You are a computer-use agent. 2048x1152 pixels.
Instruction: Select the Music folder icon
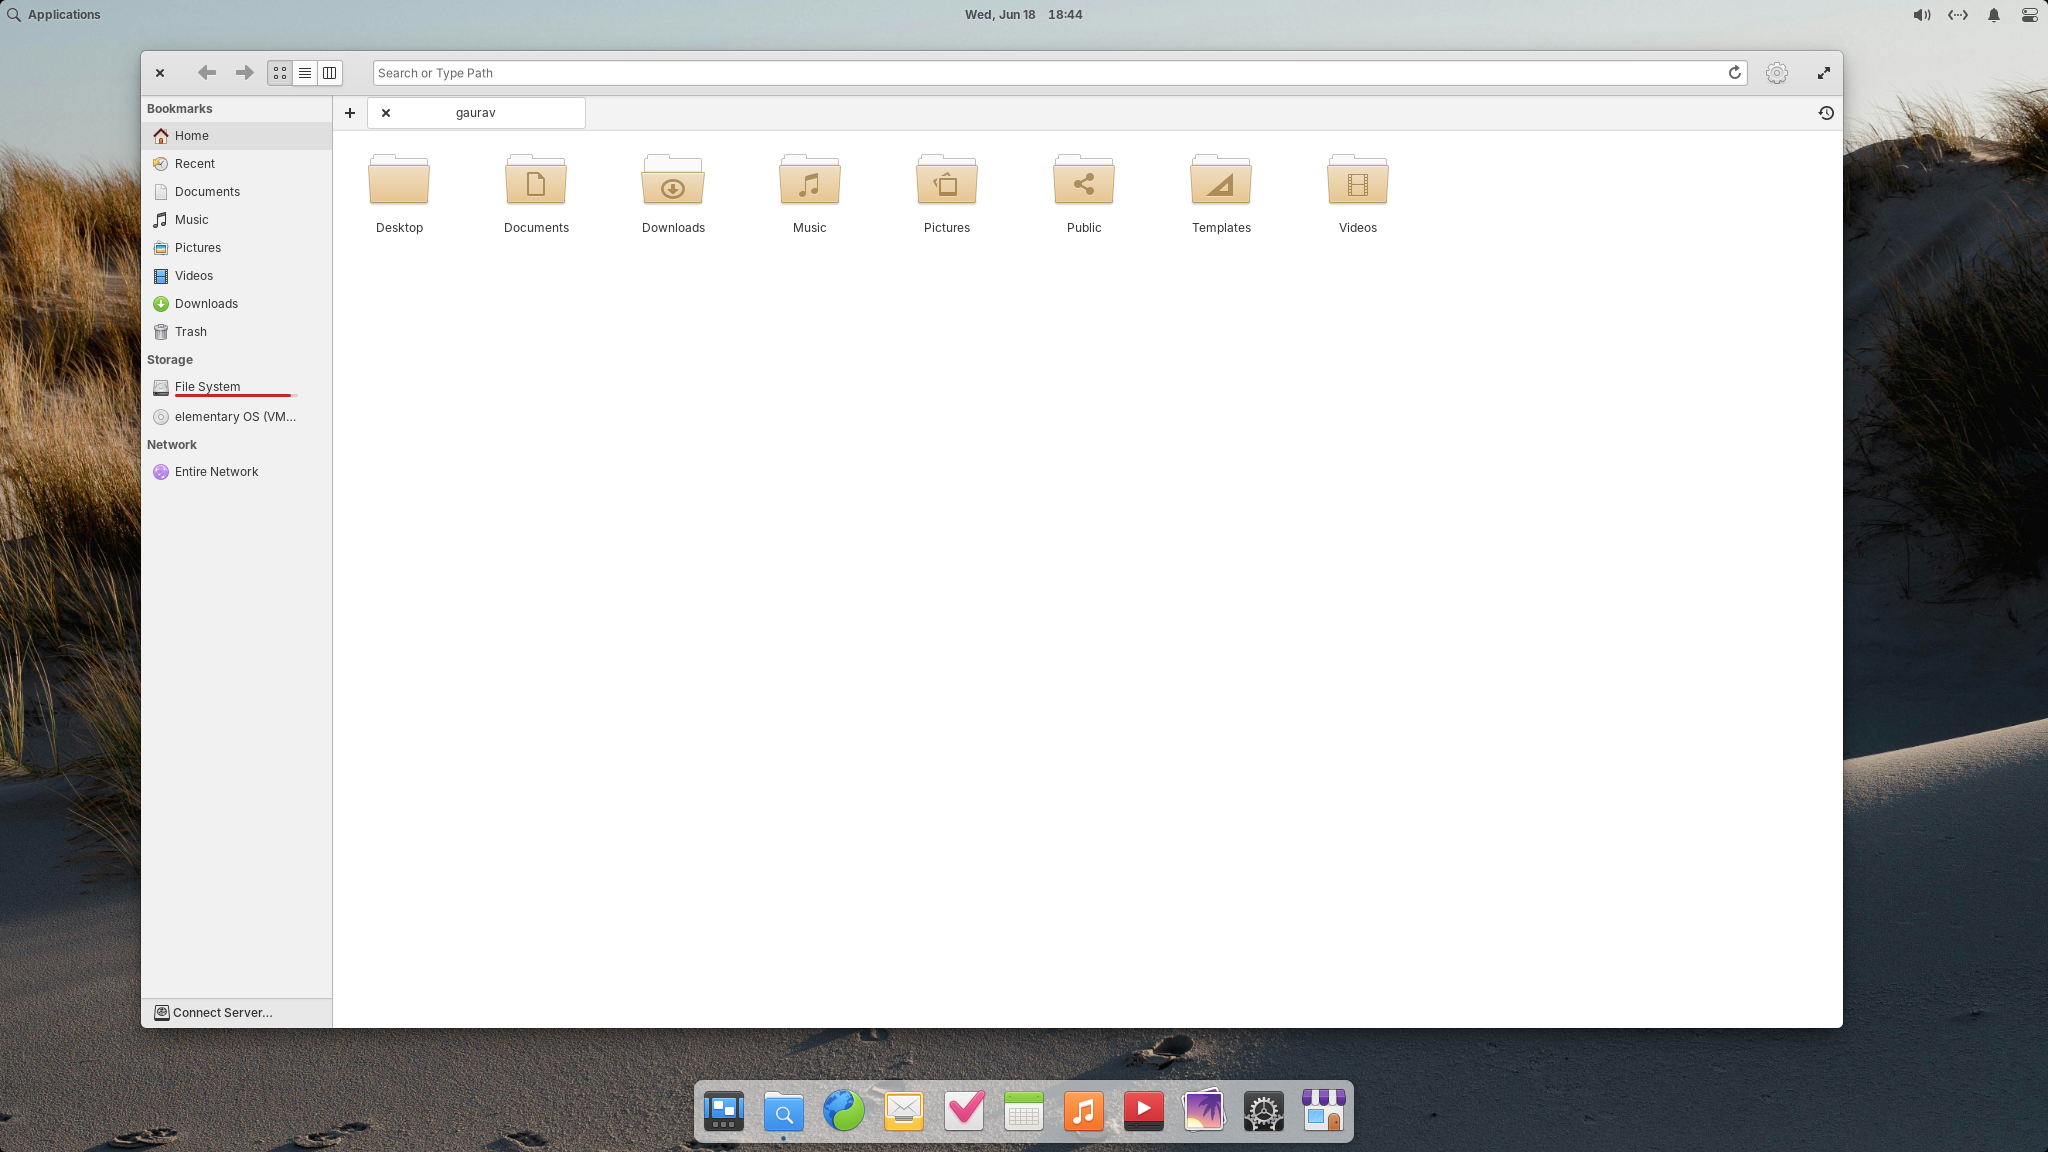[x=810, y=181]
